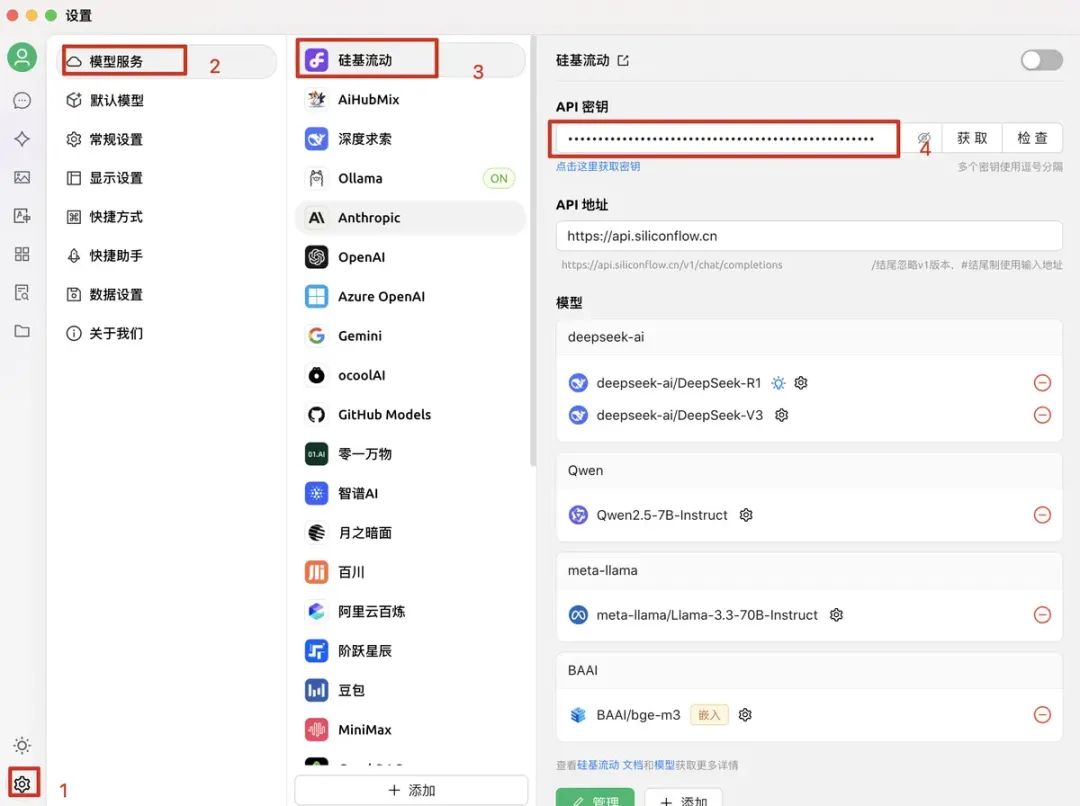Select 月之暗面 provider
The width and height of the screenshot is (1080, 806).
[x=411, y=533]
